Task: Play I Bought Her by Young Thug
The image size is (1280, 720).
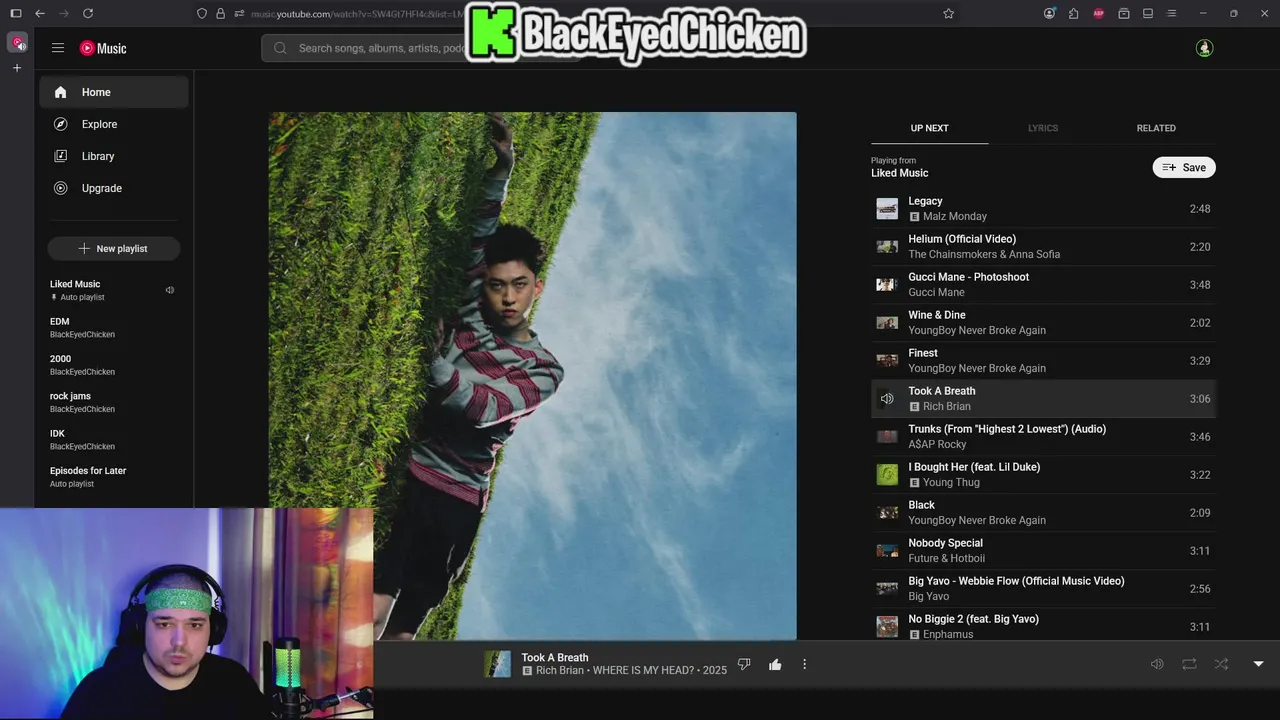Action: point(1043,475)
